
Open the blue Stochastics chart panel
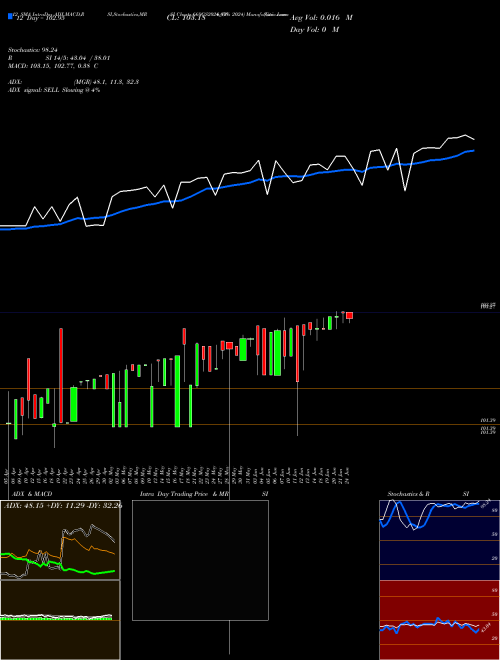[x=439, y=540]
